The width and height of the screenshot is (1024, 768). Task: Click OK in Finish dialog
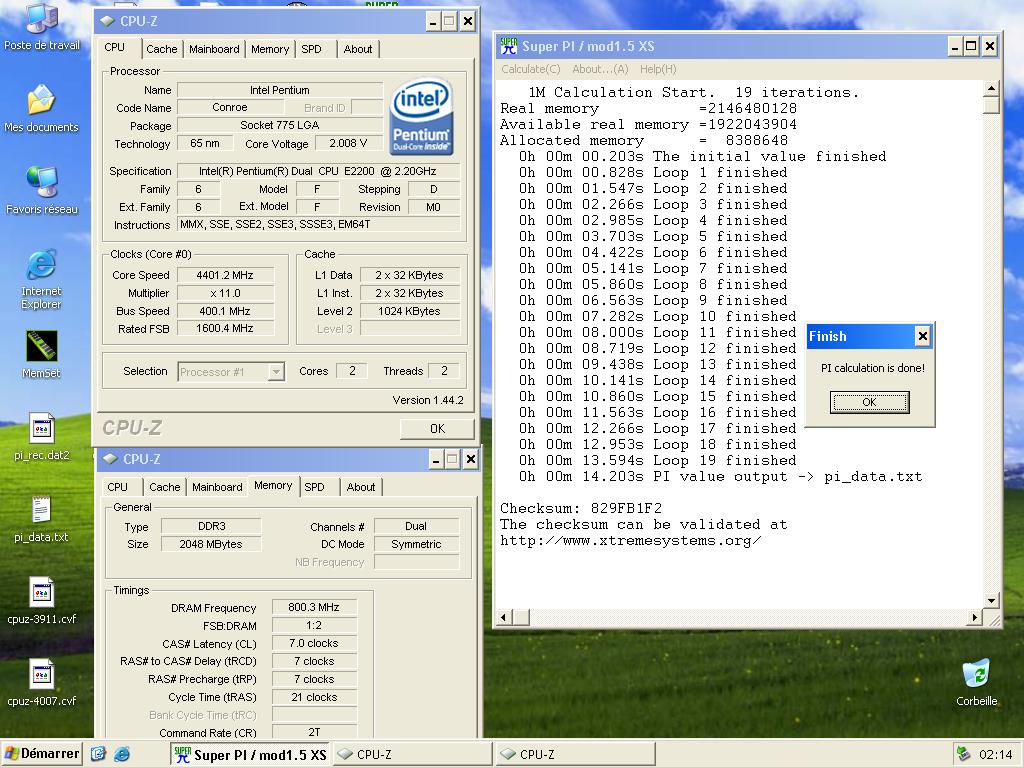click(869, 402)
